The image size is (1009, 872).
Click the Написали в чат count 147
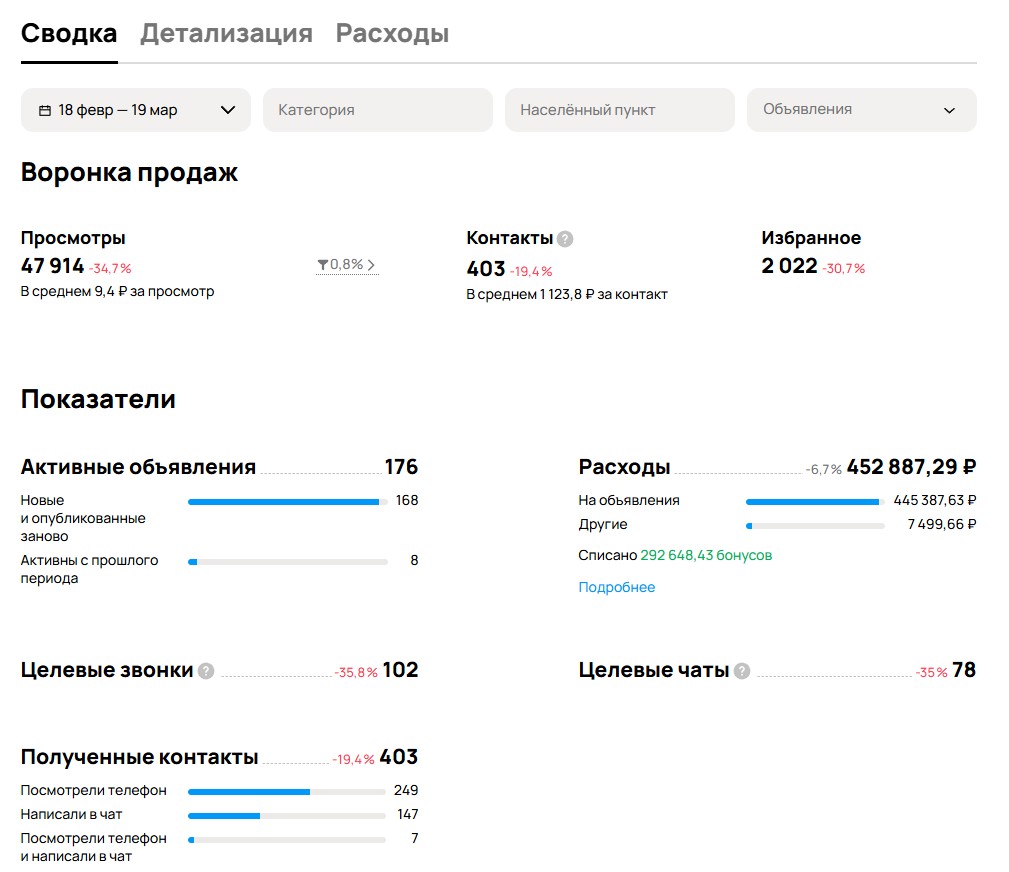(407, 814)
